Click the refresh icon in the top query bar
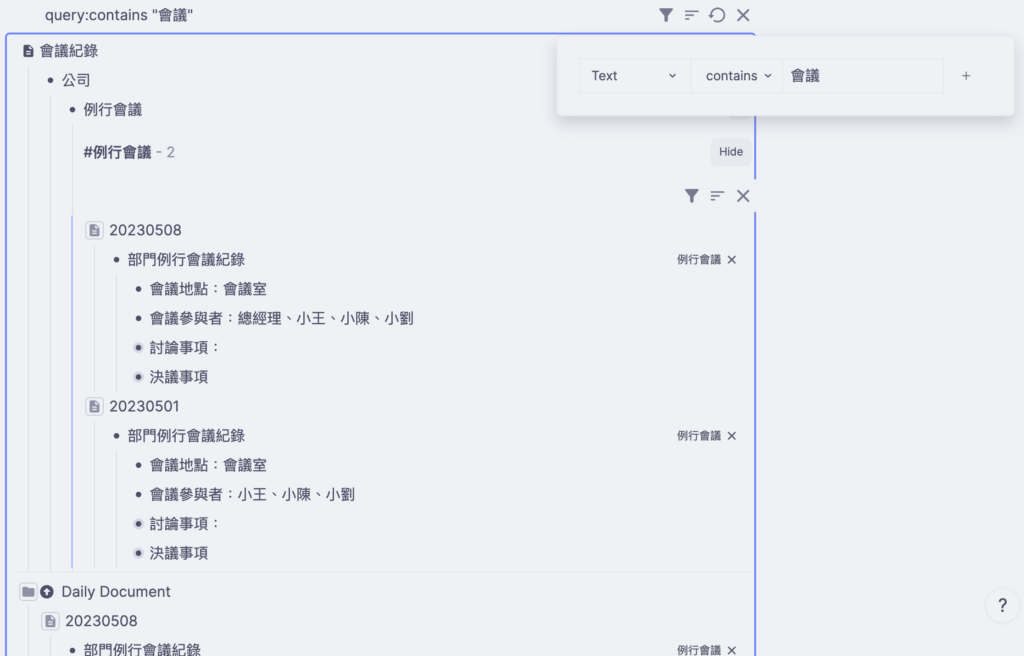The image size is (1024, 656). [x=717, y=15]
